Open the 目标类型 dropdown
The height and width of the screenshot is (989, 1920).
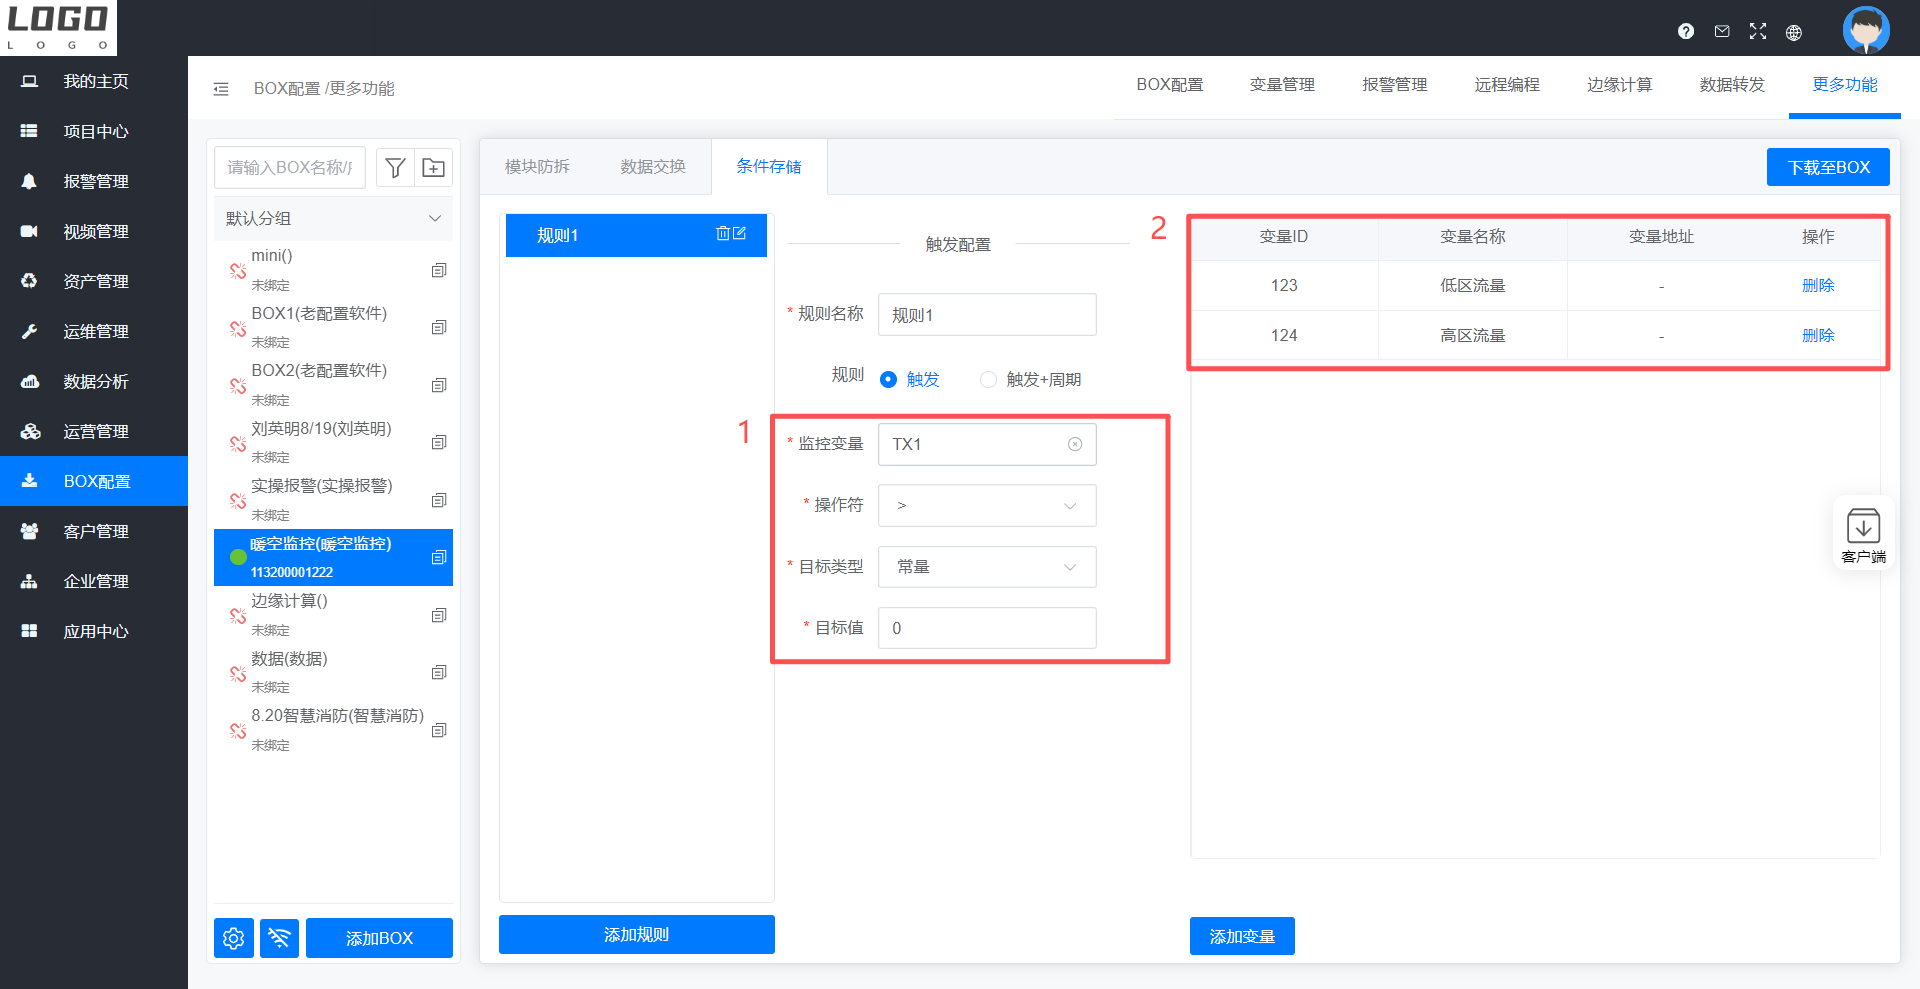(986, 567)
